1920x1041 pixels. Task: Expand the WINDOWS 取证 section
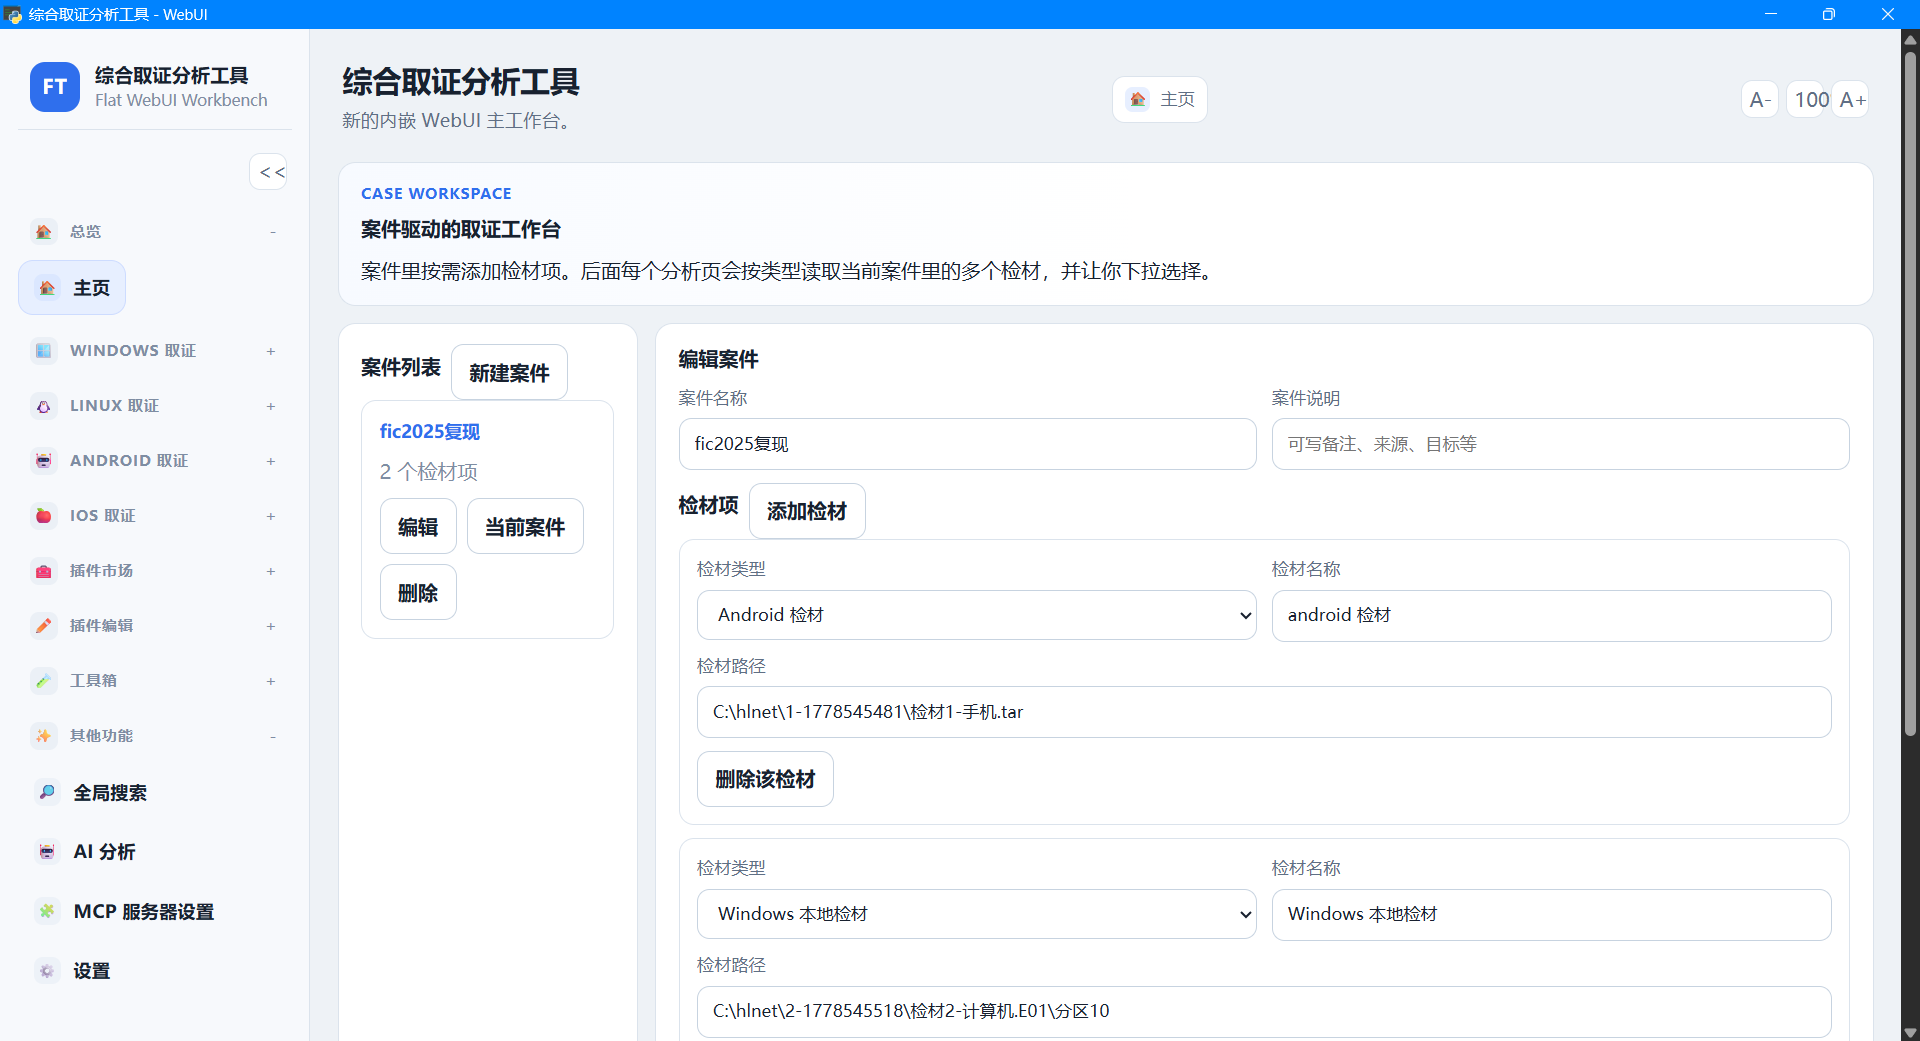271,351
